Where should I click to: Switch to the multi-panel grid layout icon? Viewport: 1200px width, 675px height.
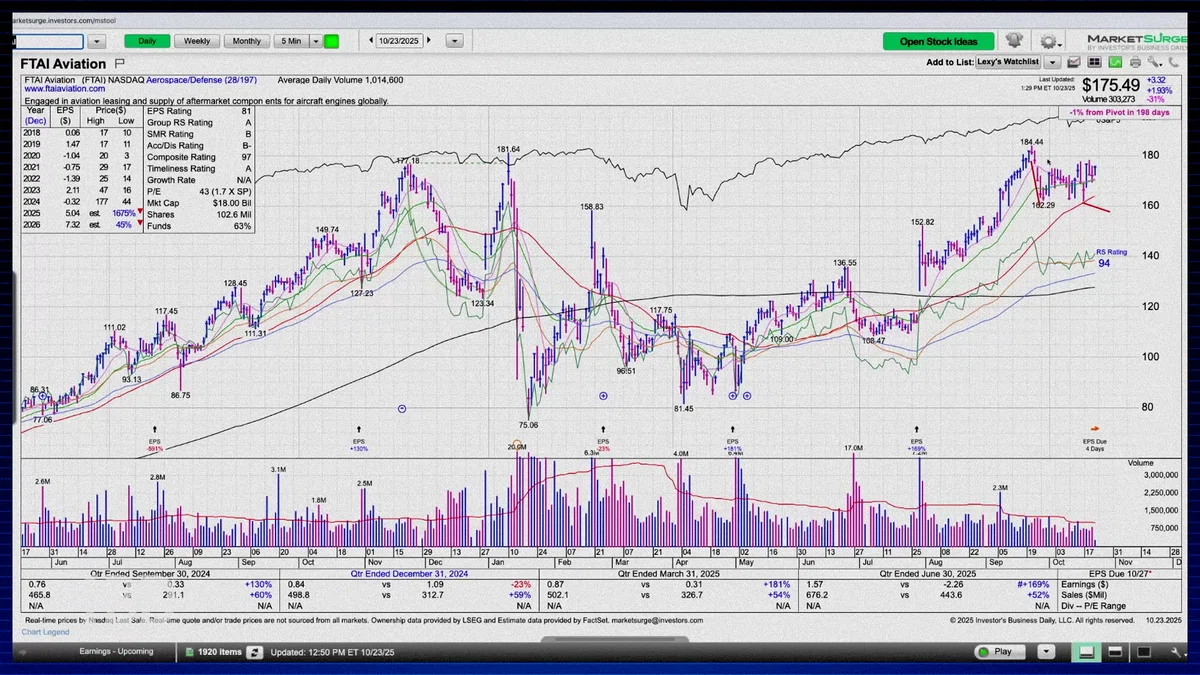pos(1094,62)
